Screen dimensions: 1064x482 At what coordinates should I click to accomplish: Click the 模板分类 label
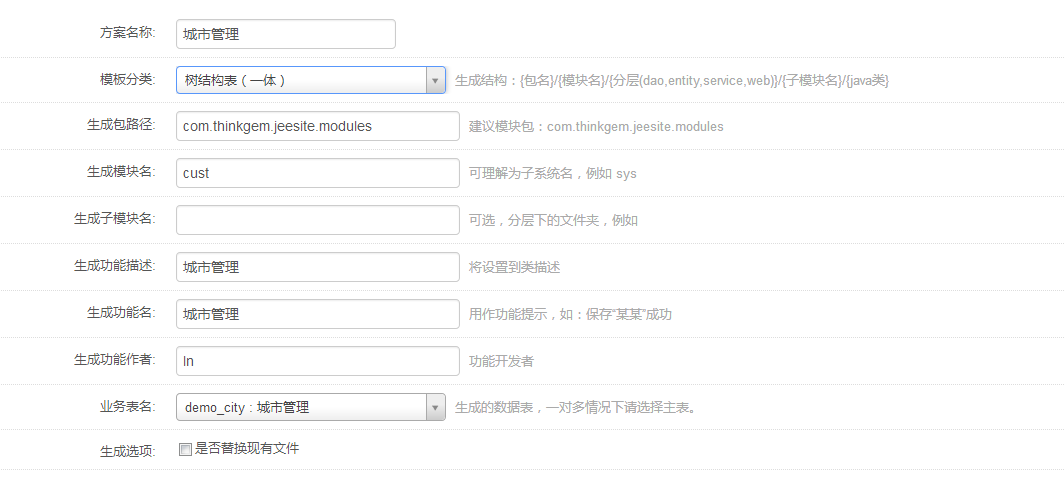point(128,79)
